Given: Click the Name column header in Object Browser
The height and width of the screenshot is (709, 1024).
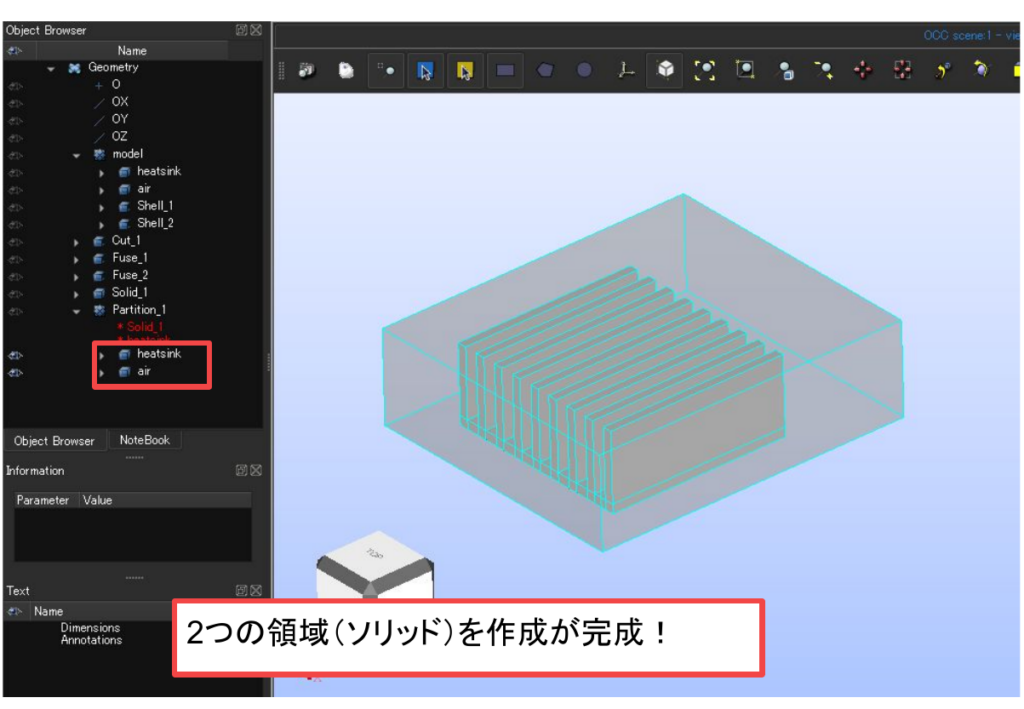Looking at the screenshot, I should click(132, 51).
